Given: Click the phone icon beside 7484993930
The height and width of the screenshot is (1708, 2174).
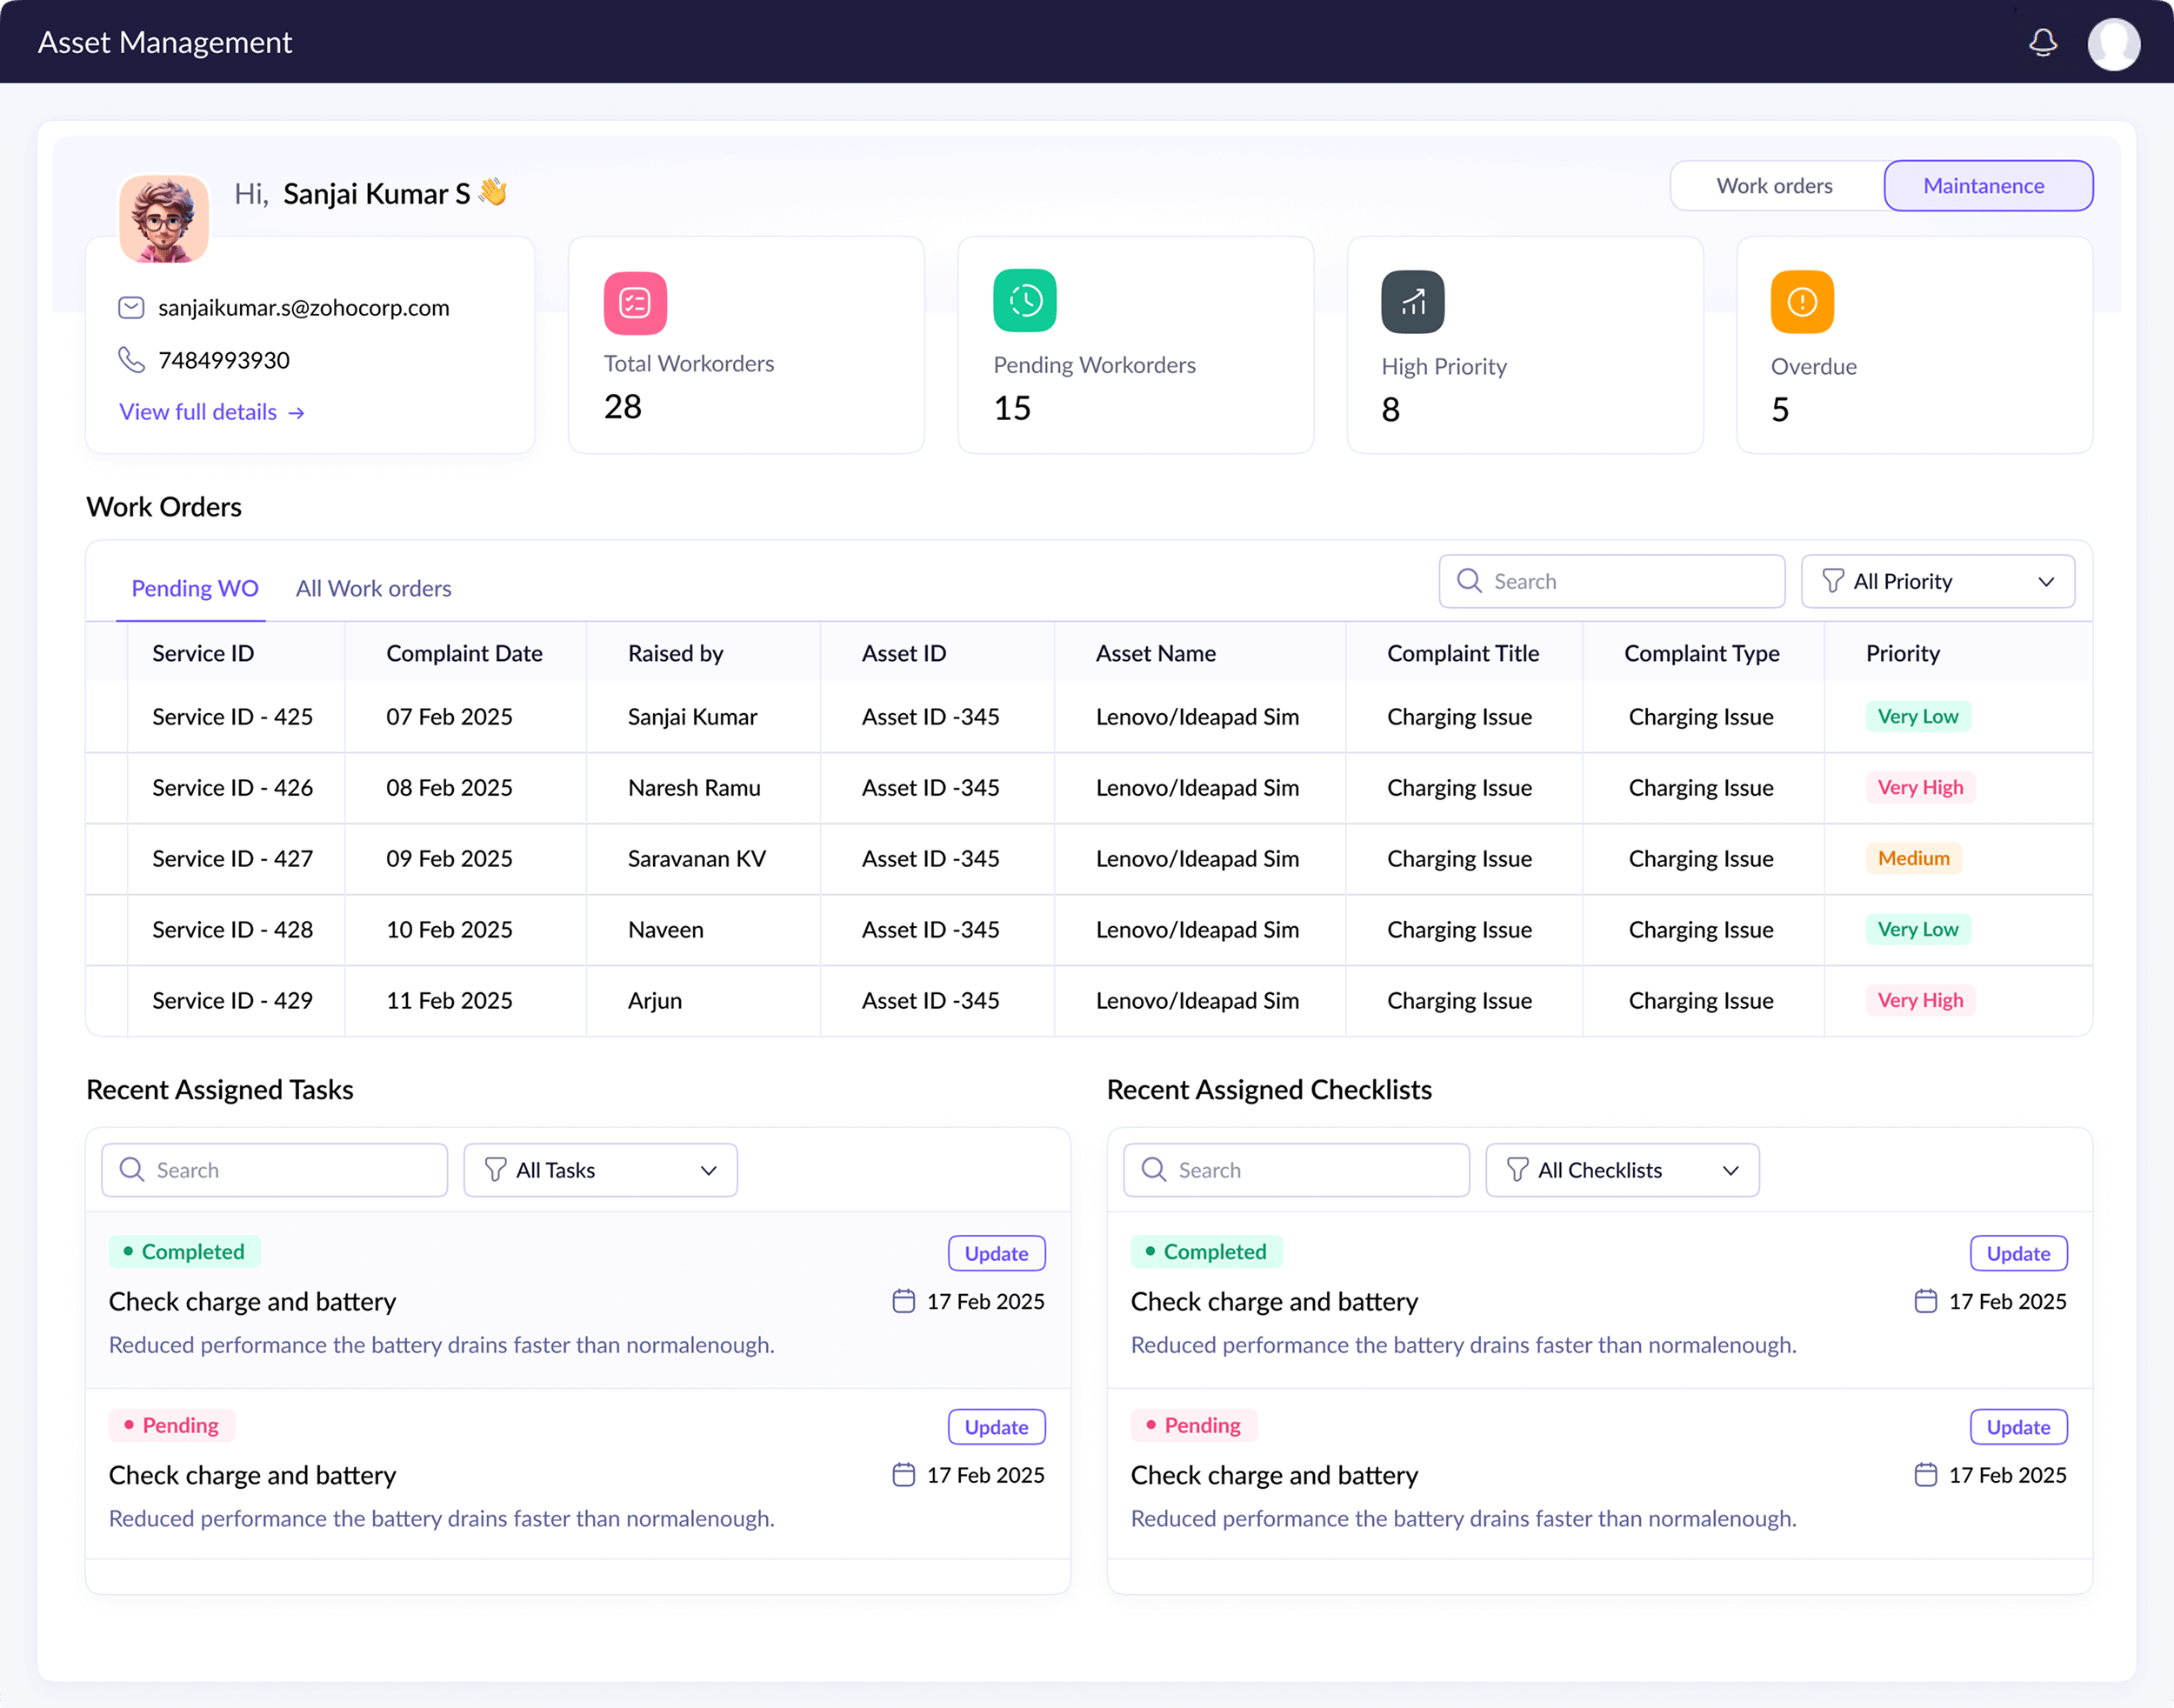Looking at the screenshot, I should click(x=131, y=360).
